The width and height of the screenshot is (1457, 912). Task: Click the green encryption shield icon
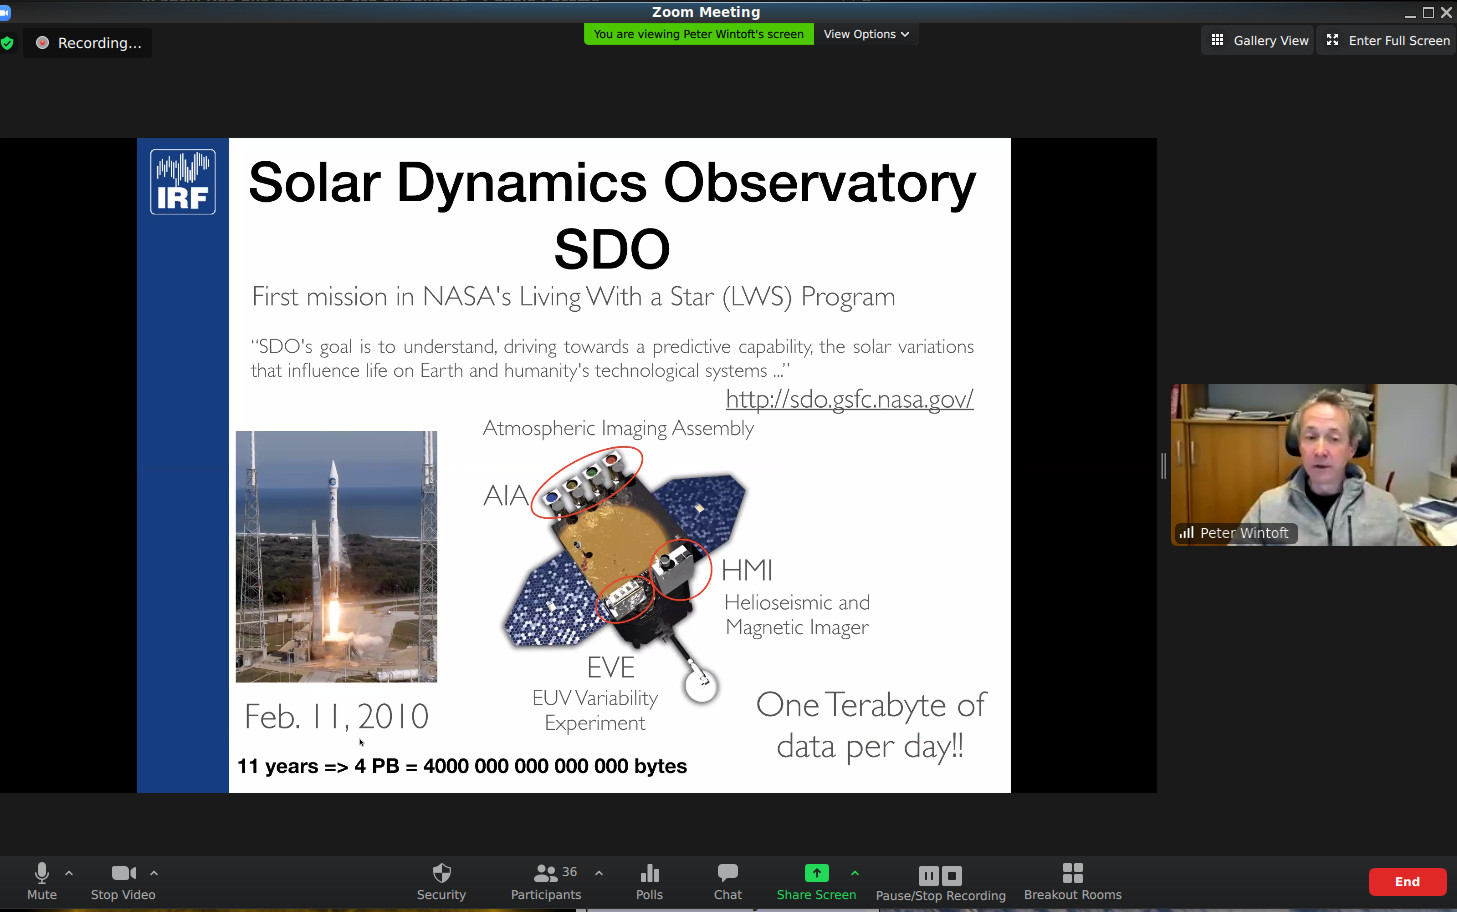[x=7, y=43]
